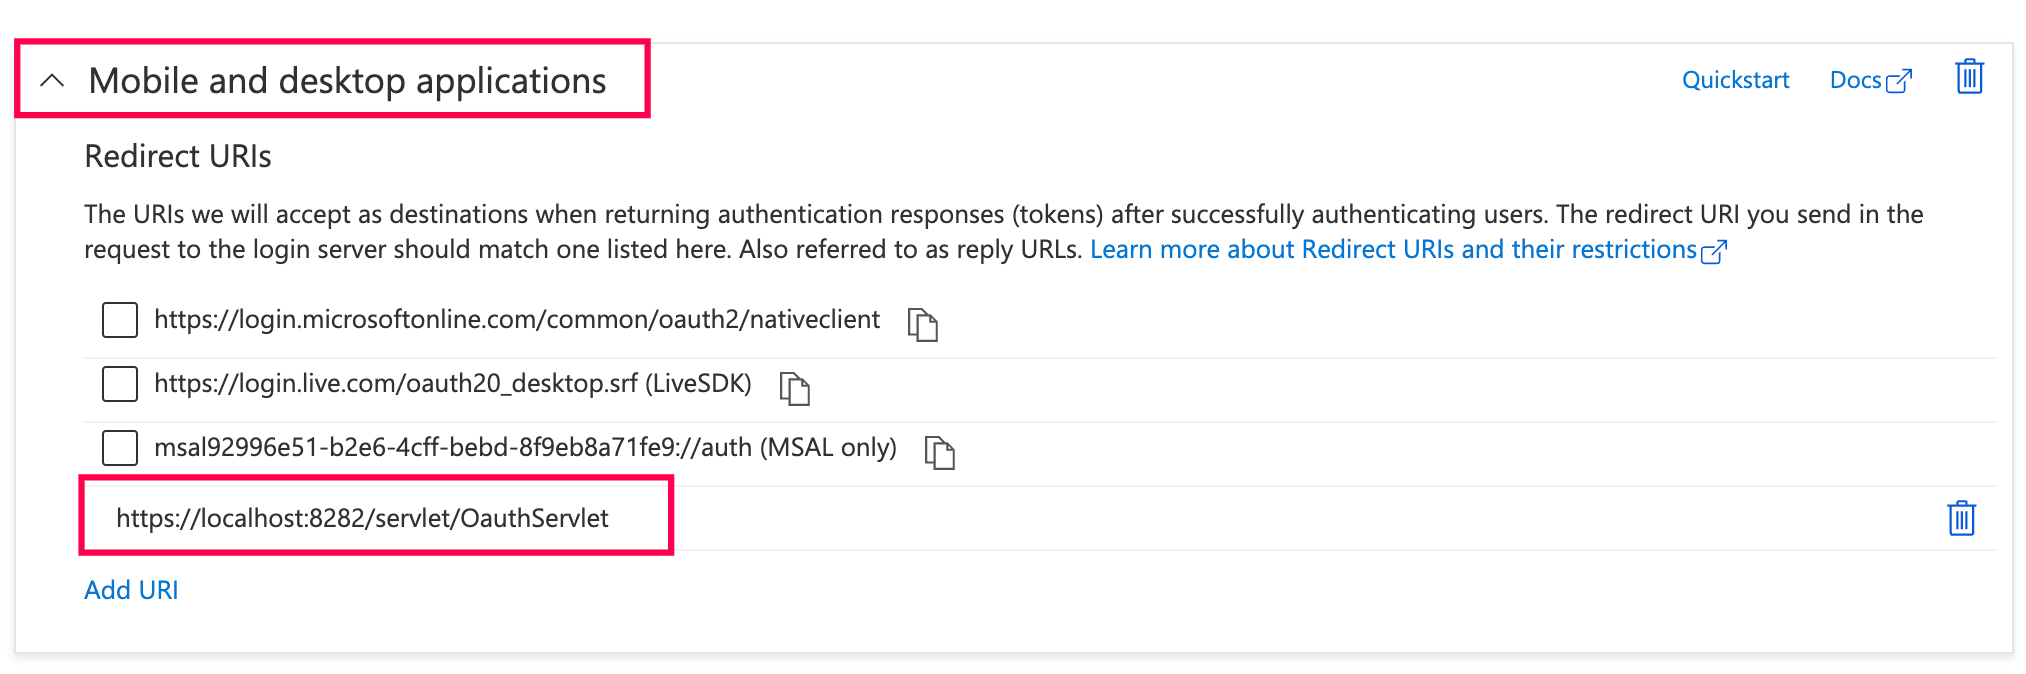2026x674 pixels.
Task: Select the MSAL only redirect URI checkbox
Action: tap(120, 448)
